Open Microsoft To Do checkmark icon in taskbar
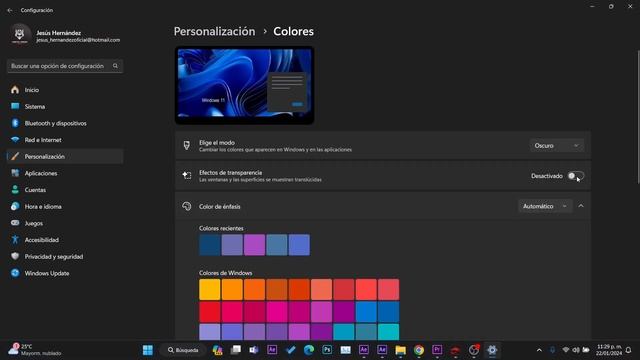This screenshot has width=640, height=360. 290,350
